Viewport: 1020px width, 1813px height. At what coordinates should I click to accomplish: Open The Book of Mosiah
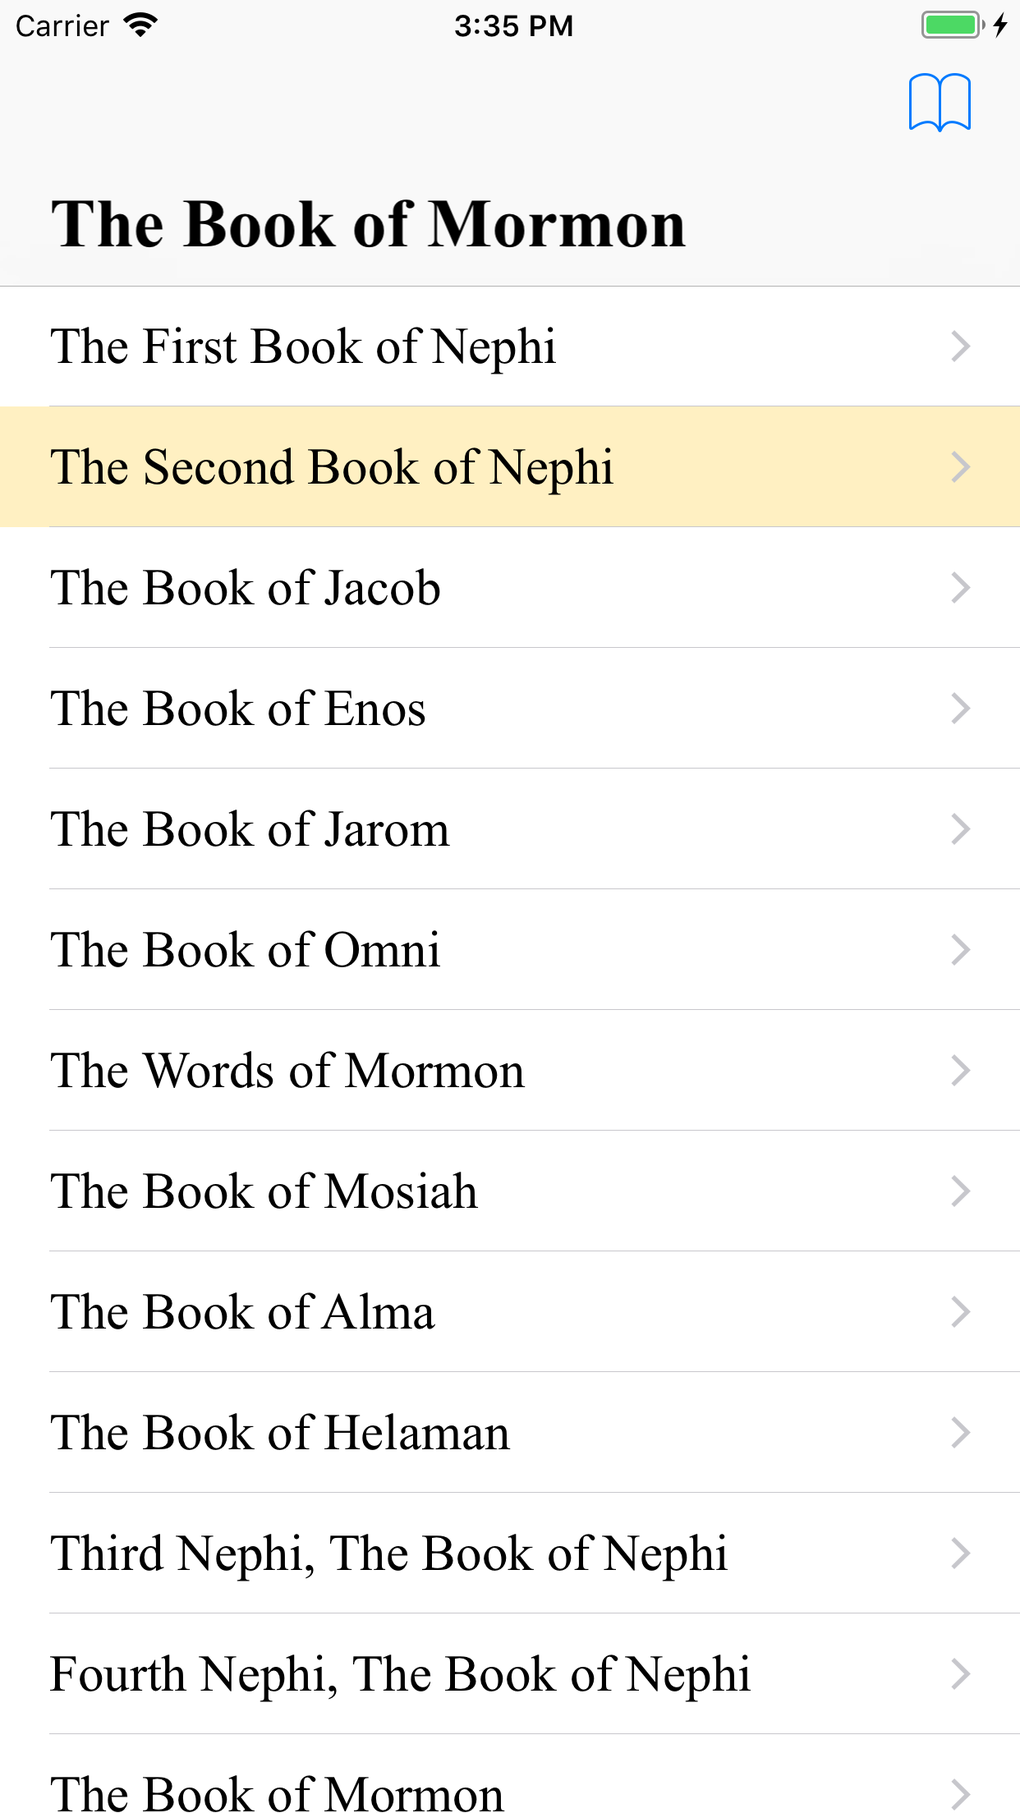point(265,1192)
